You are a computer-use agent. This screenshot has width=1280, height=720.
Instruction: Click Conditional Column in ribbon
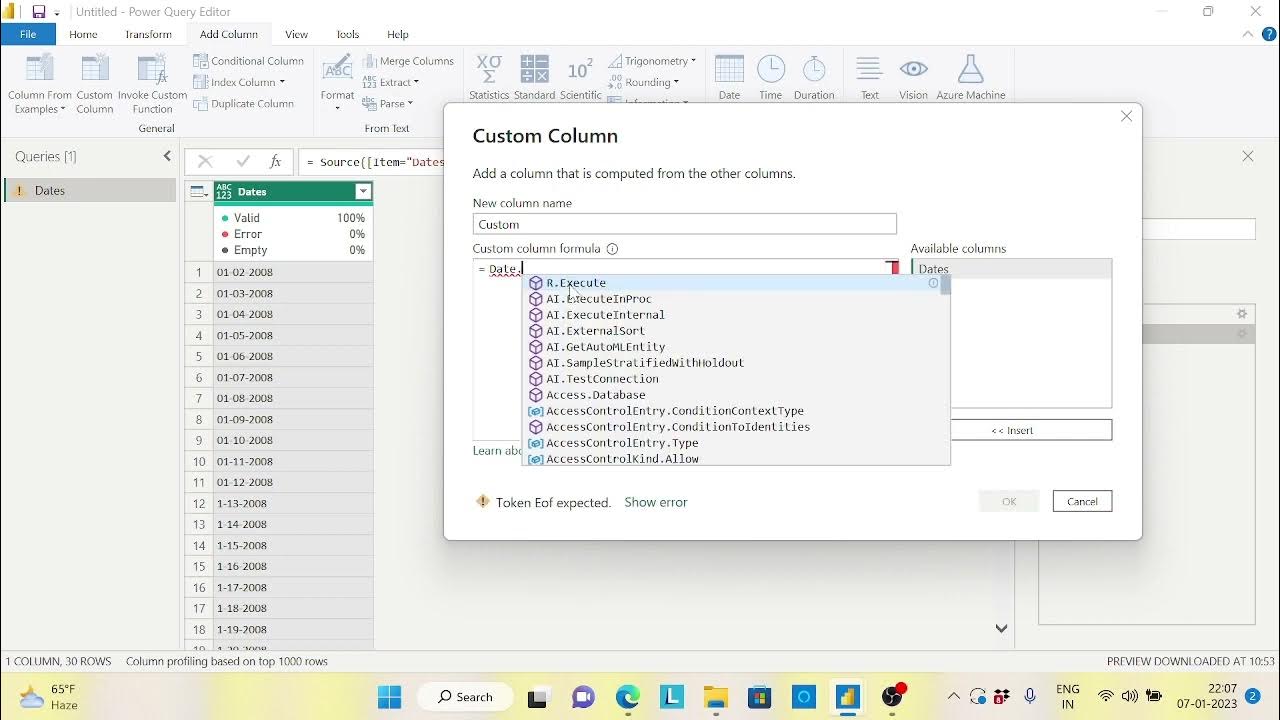click(x=248, y=61)
